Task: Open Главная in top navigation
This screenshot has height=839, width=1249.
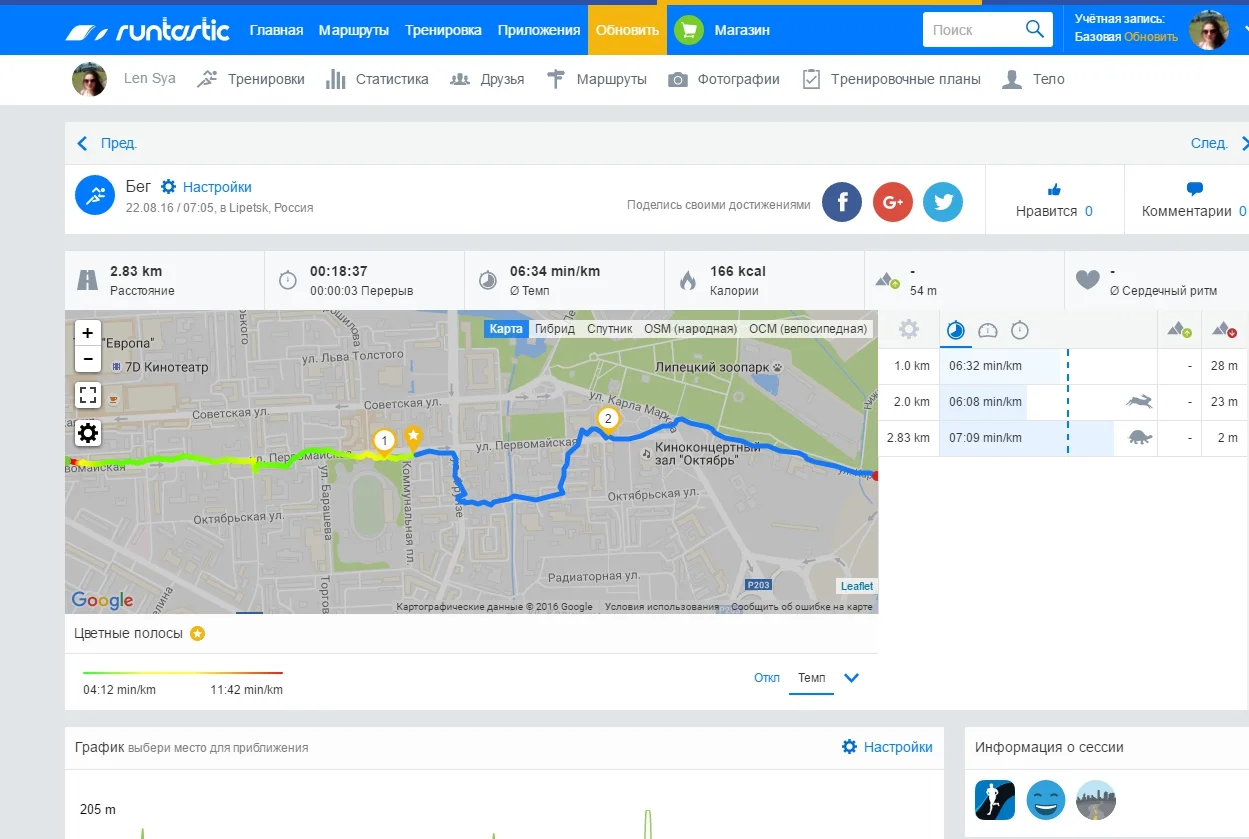Action: (276, 30)
